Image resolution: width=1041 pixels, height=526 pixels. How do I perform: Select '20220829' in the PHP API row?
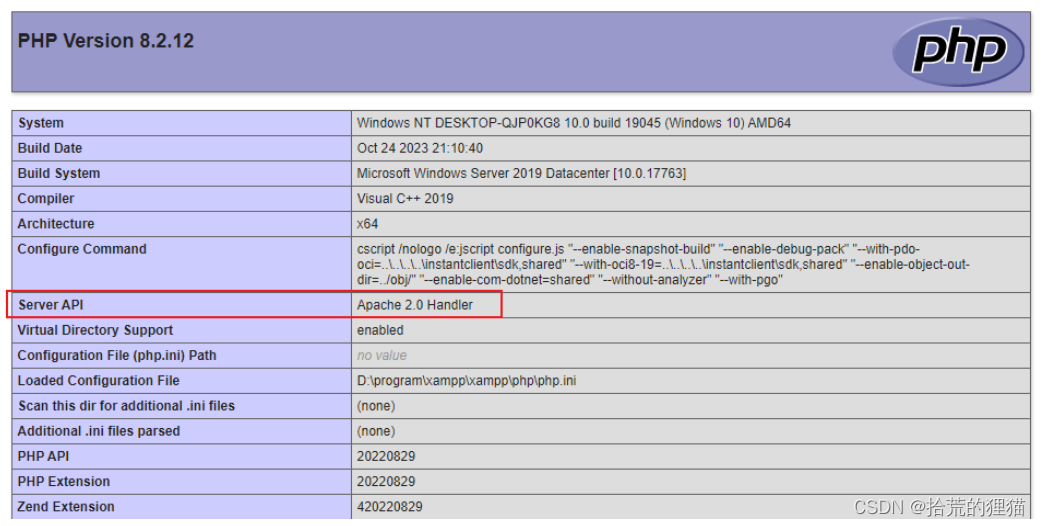click(x=386, y=456)
